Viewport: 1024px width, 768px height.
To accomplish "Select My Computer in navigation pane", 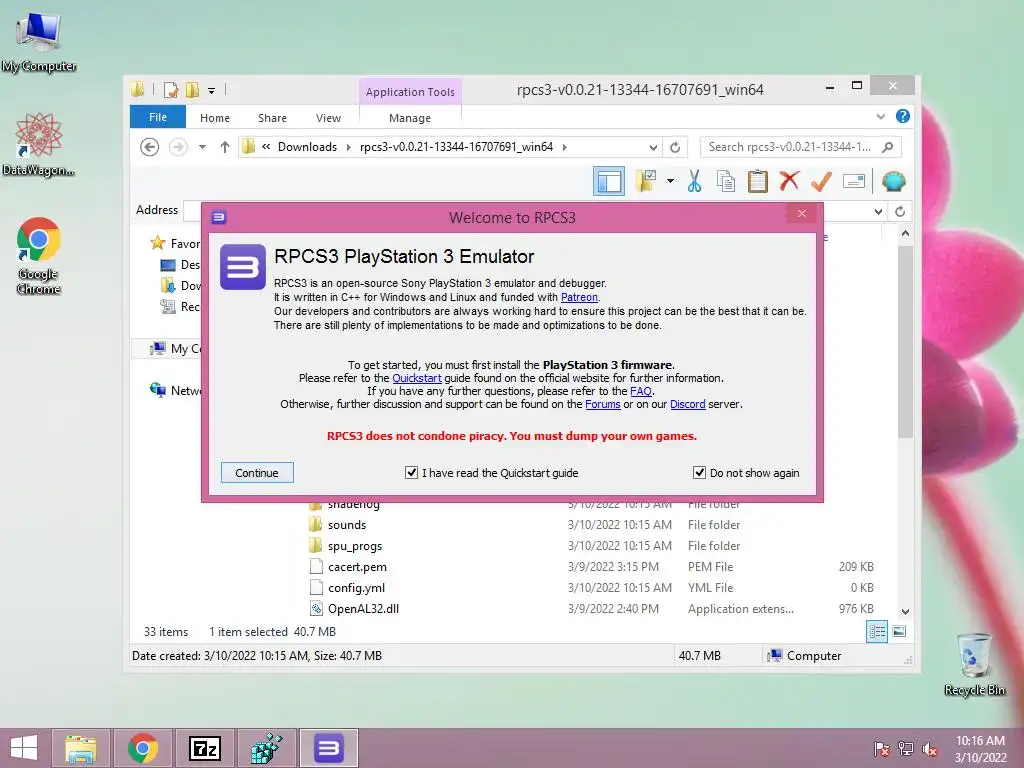I will pyautogui.click(x=176, y=349).
